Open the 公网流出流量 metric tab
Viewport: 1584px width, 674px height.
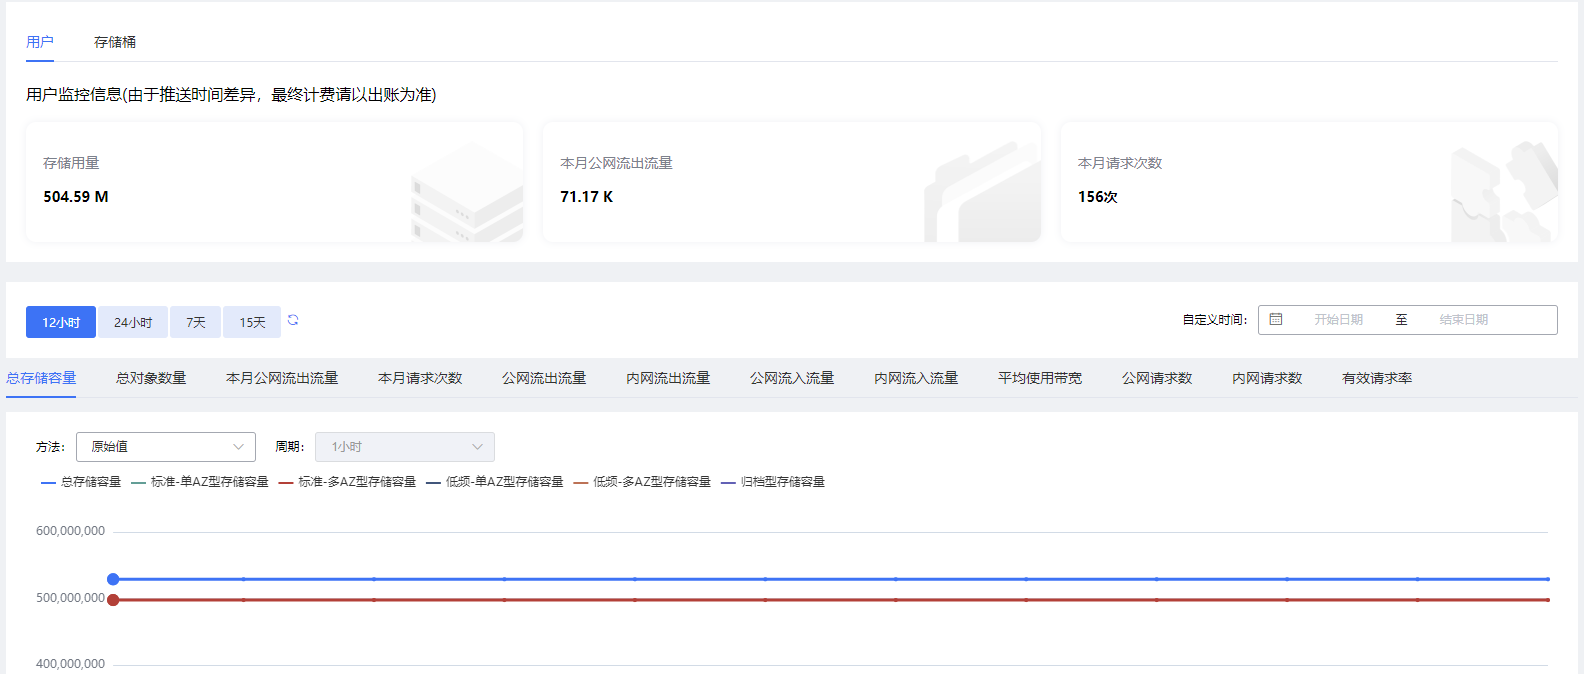click(x=544, y=378)
